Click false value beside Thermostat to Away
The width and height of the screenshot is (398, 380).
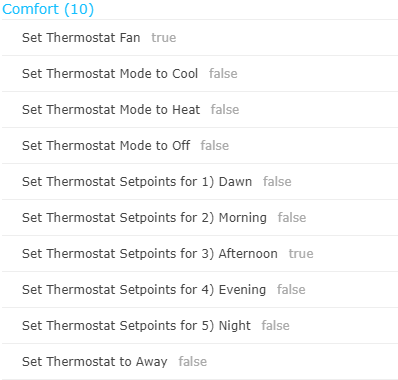click(193, 362)
